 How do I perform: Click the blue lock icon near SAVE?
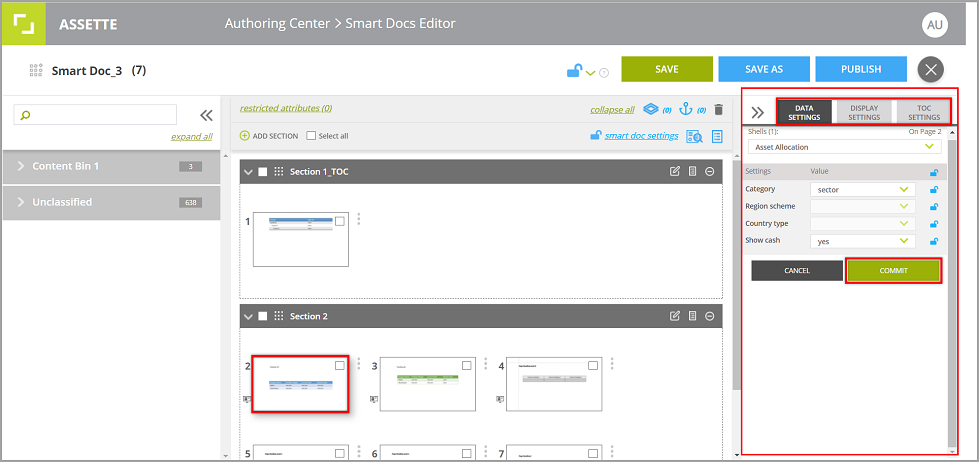574,71
